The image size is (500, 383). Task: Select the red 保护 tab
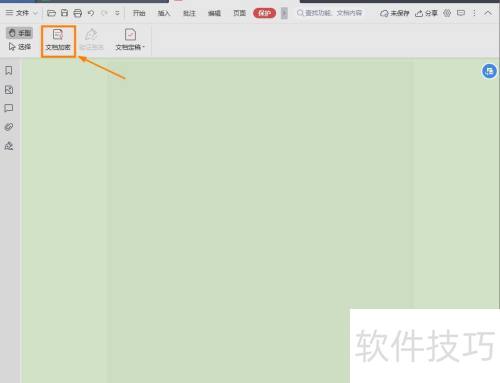(265, 13)
